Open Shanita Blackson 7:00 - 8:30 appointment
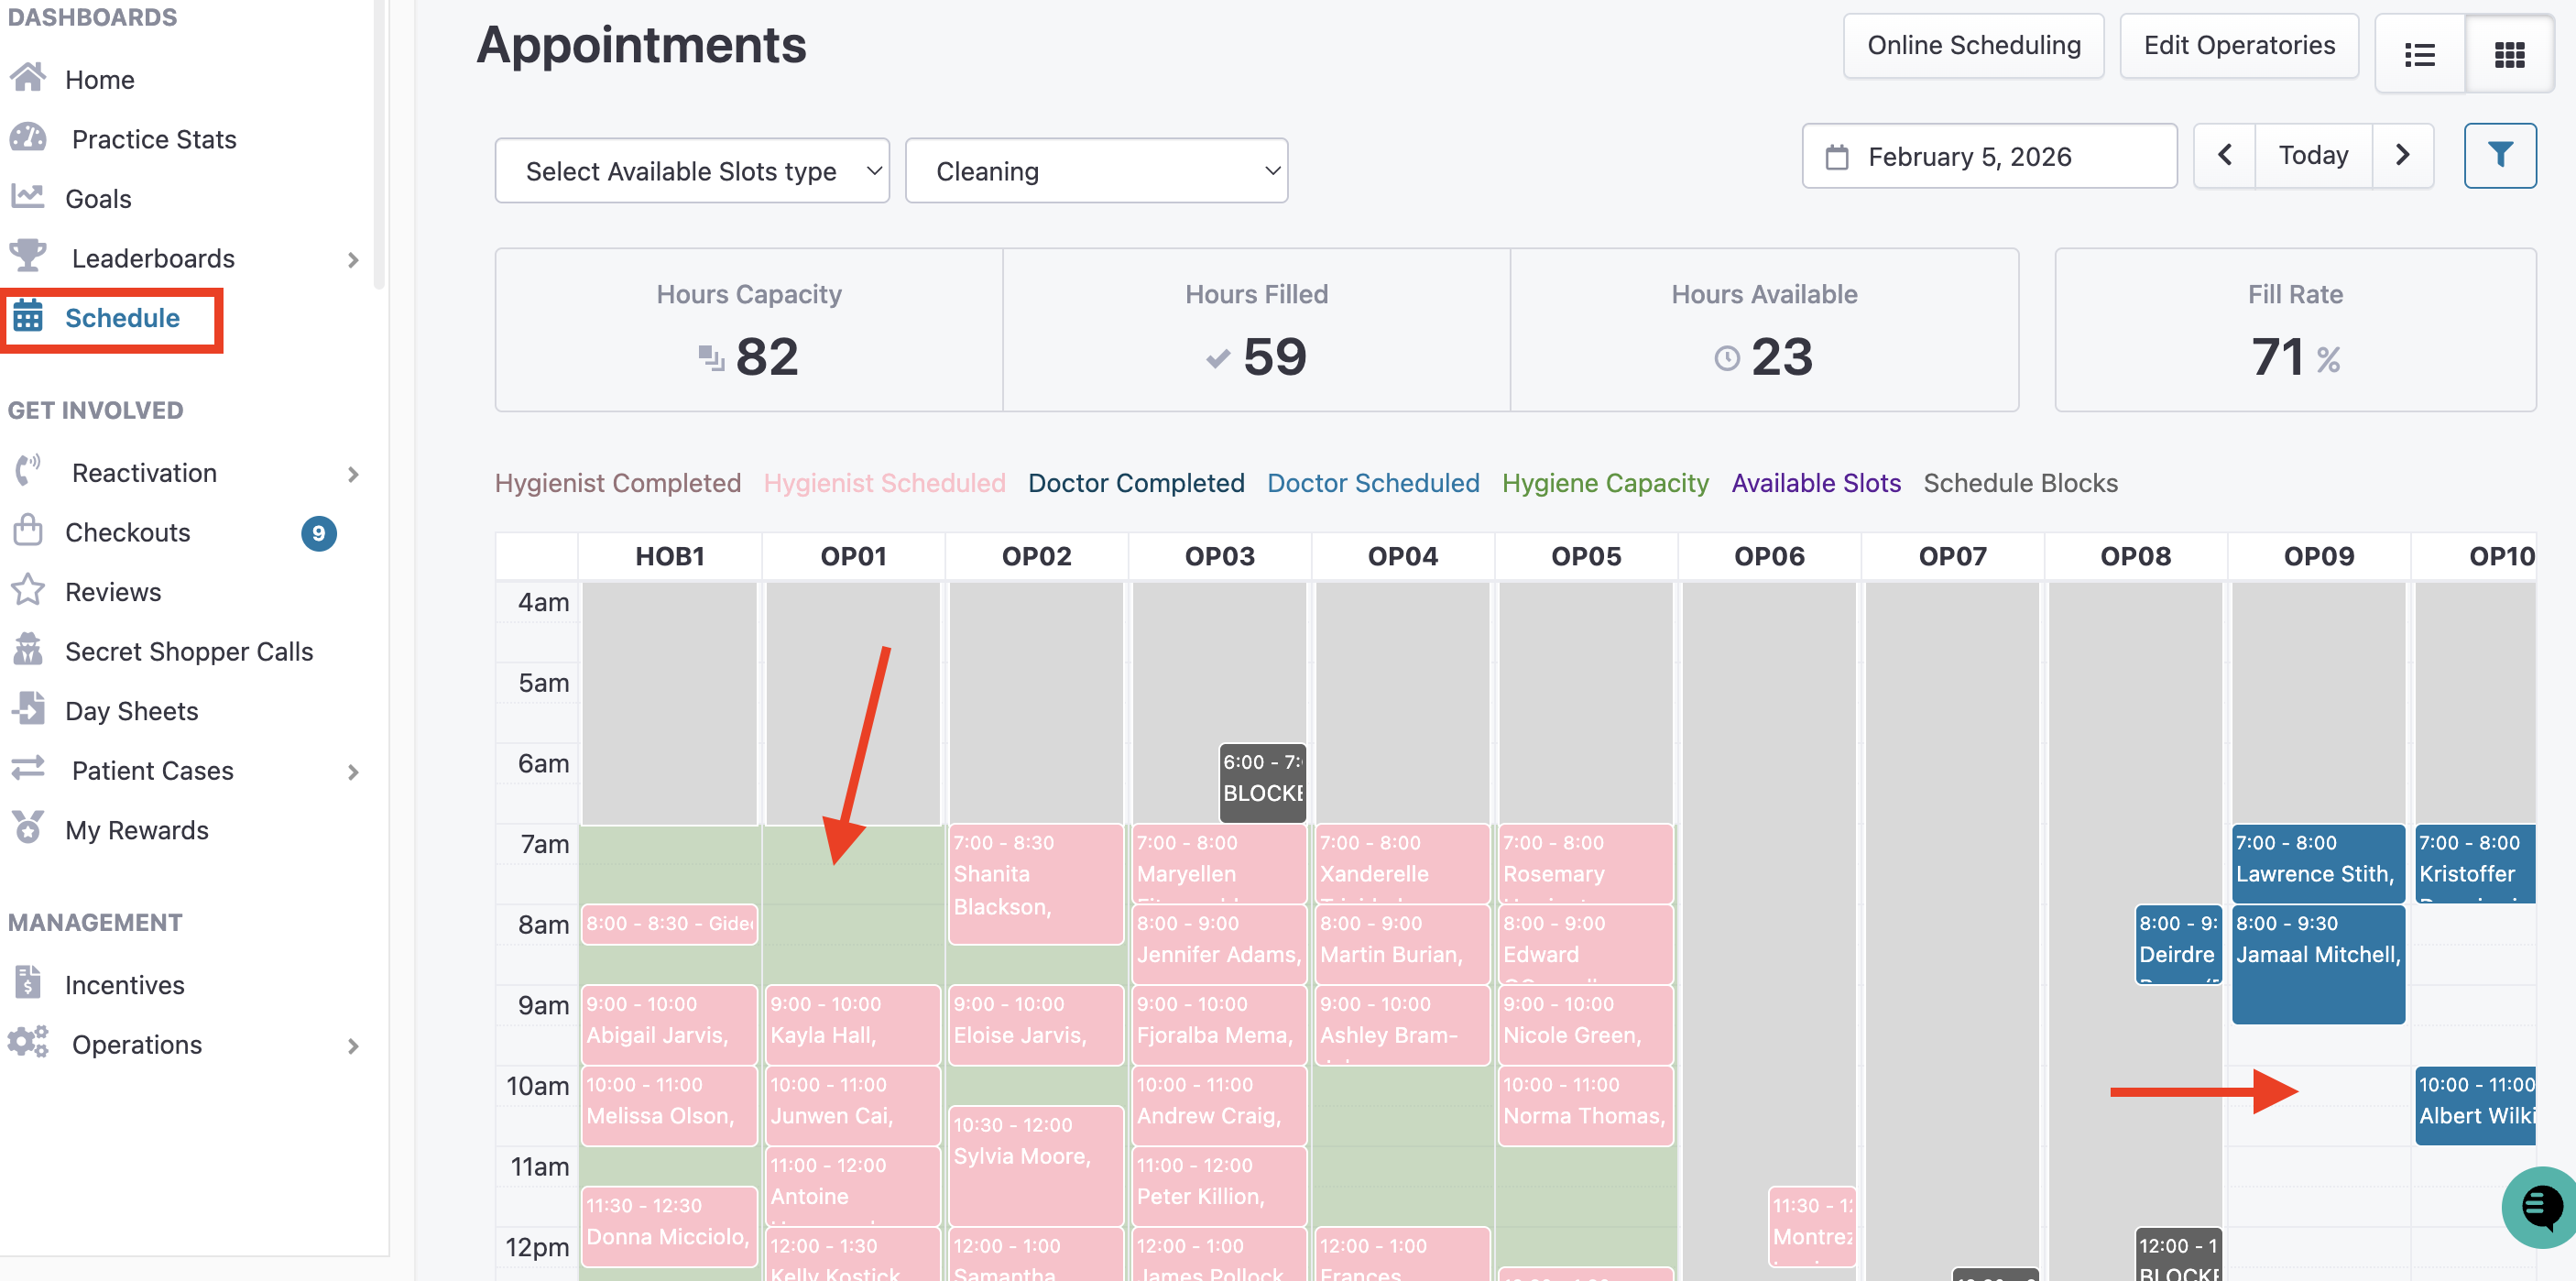Viewport: 2576px width, 1281px height. pyautogui.click(x=1036, y=884)
